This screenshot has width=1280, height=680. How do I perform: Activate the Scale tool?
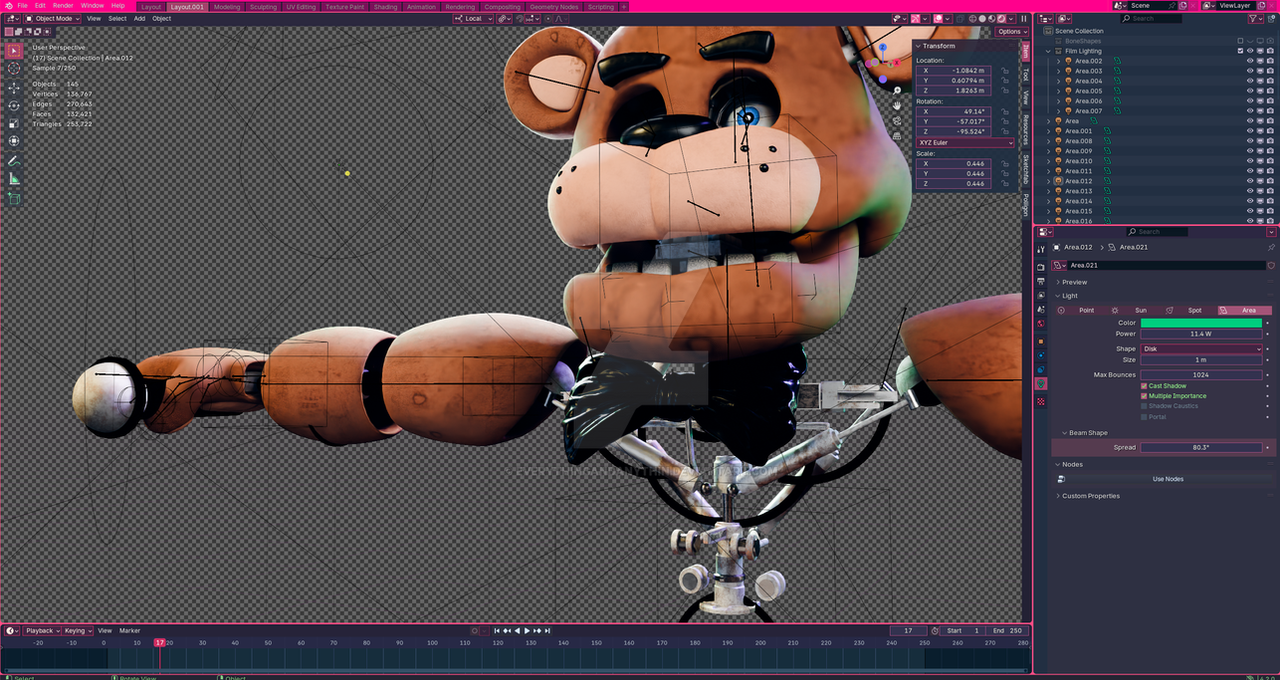(x=14, y=123)
